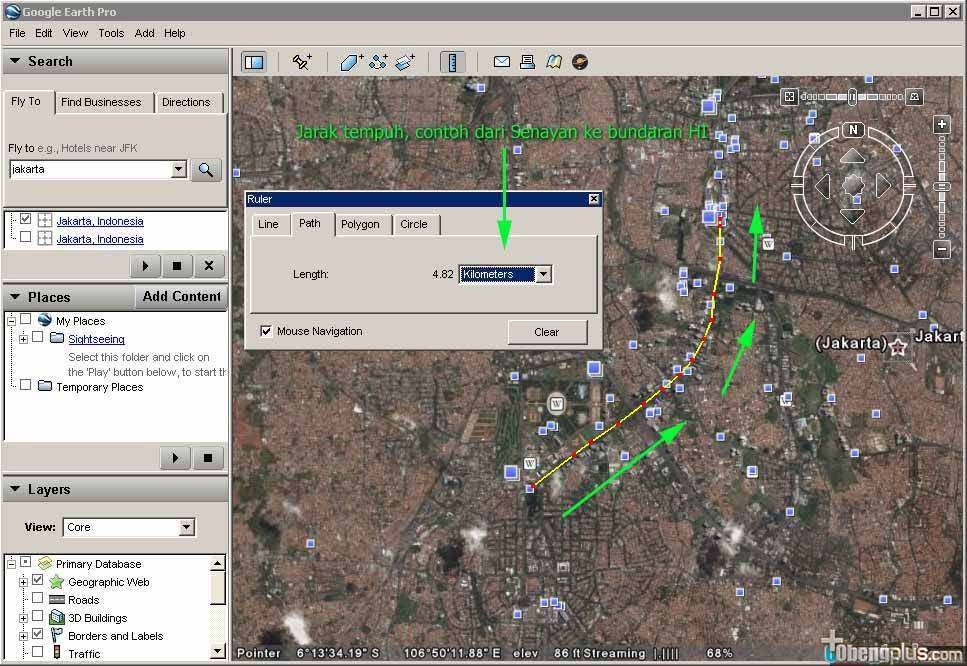
Task: Open the File menu
Action: pos(17,33)
